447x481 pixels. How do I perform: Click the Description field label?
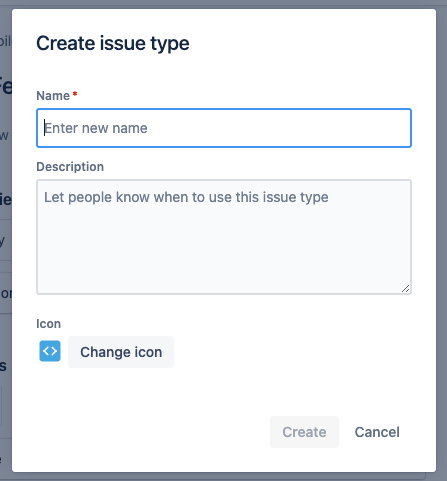[70, 167]
